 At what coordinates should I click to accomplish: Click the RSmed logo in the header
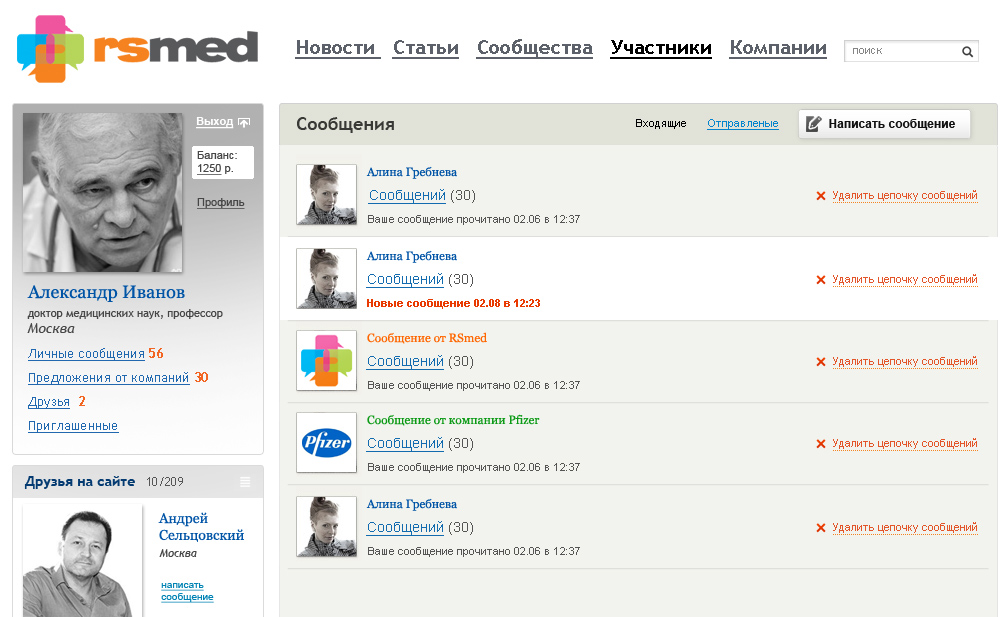point(137,48)
